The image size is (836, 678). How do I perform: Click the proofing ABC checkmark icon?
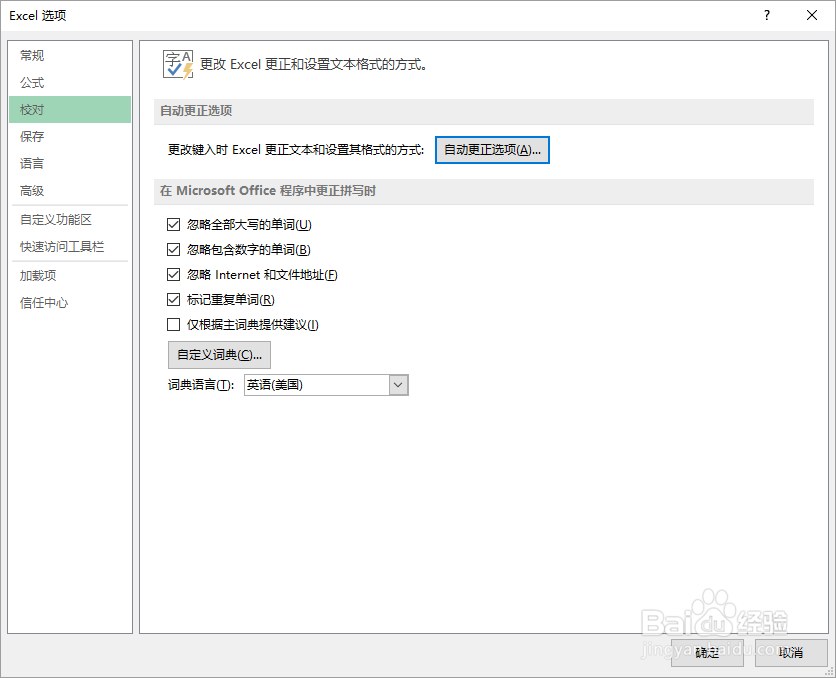(178, 65)
